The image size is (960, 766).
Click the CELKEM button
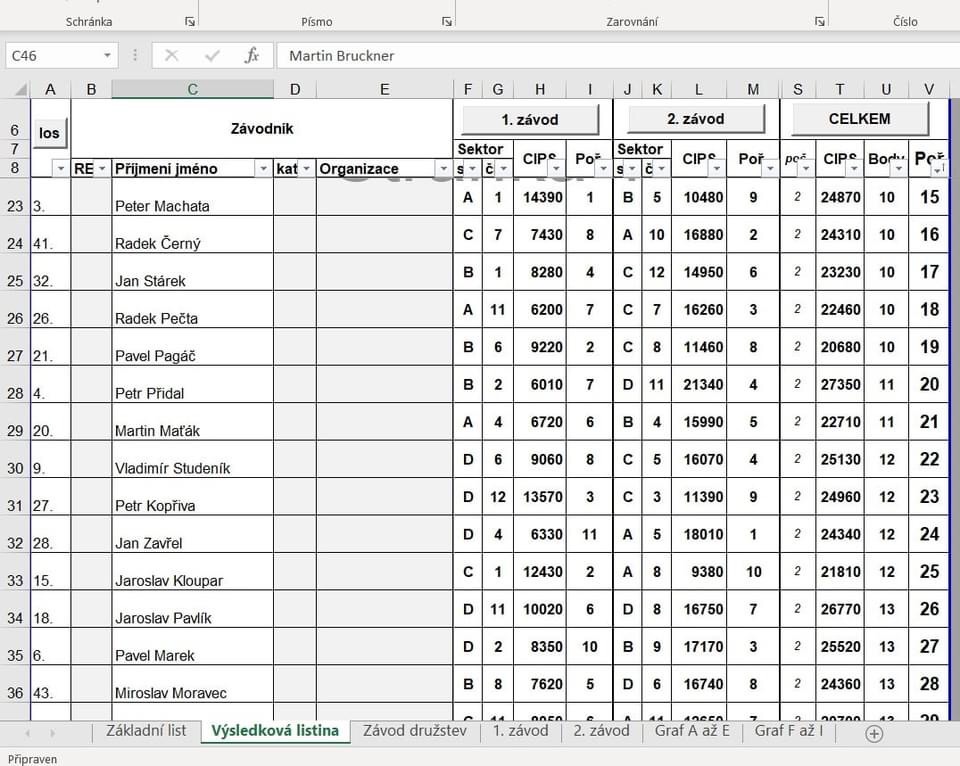tap(860, 119)
